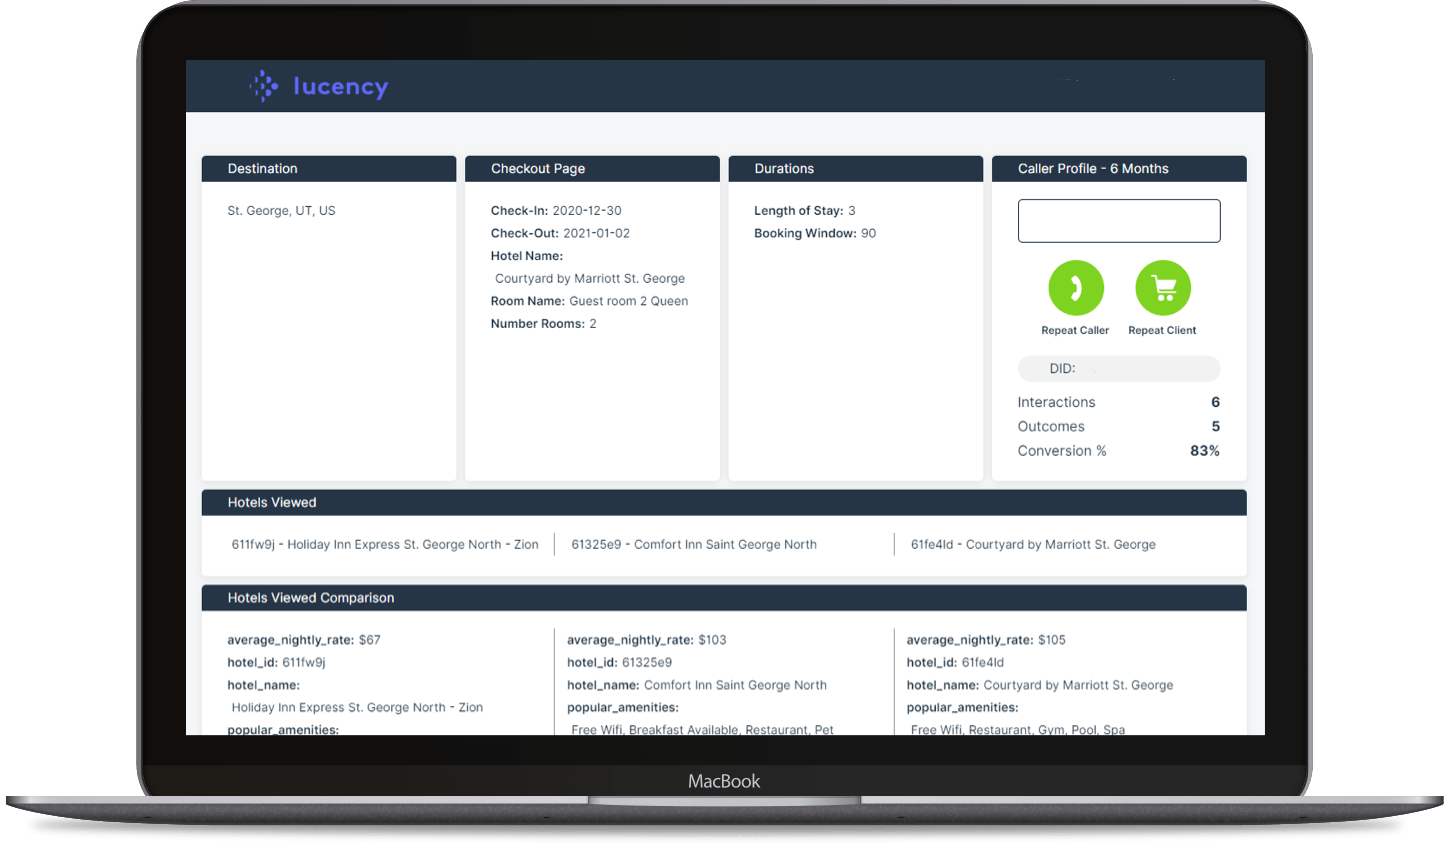Image resolution: width=1450 pixels, height=848 pixels.
Task: Click the green shopping cart icon
Action: pos(1162,288)
